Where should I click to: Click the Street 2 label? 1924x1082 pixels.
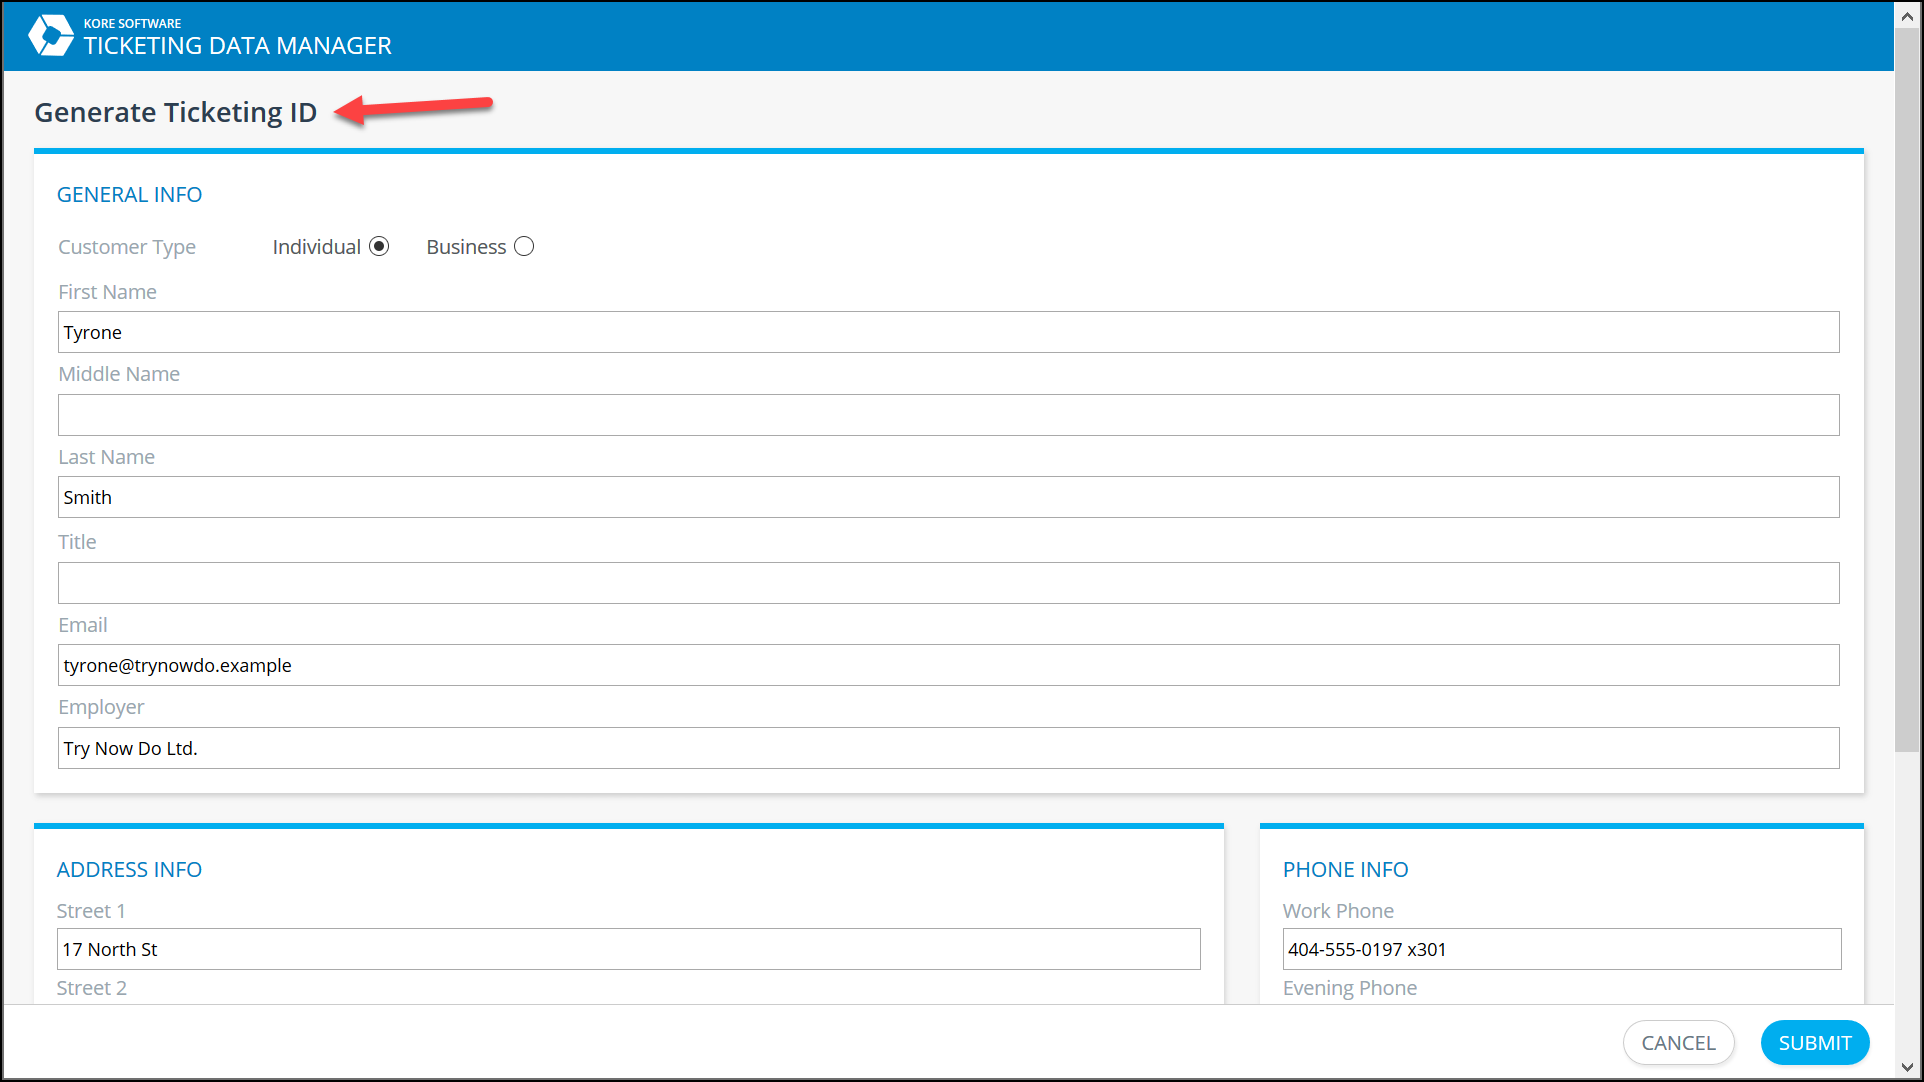tap(92, 988)
